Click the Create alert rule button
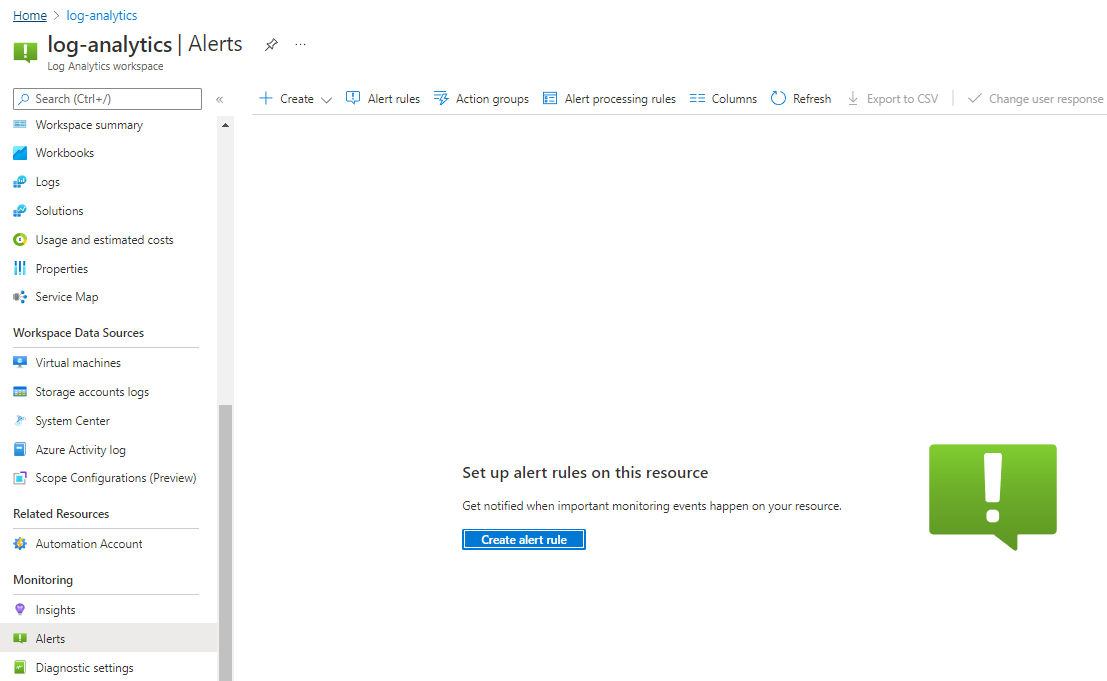1107x681 pixels. (524, 540)
